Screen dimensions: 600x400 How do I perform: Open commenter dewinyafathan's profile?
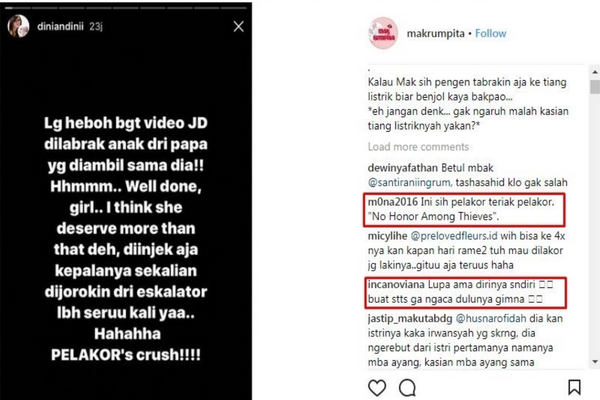click(403, 168)
